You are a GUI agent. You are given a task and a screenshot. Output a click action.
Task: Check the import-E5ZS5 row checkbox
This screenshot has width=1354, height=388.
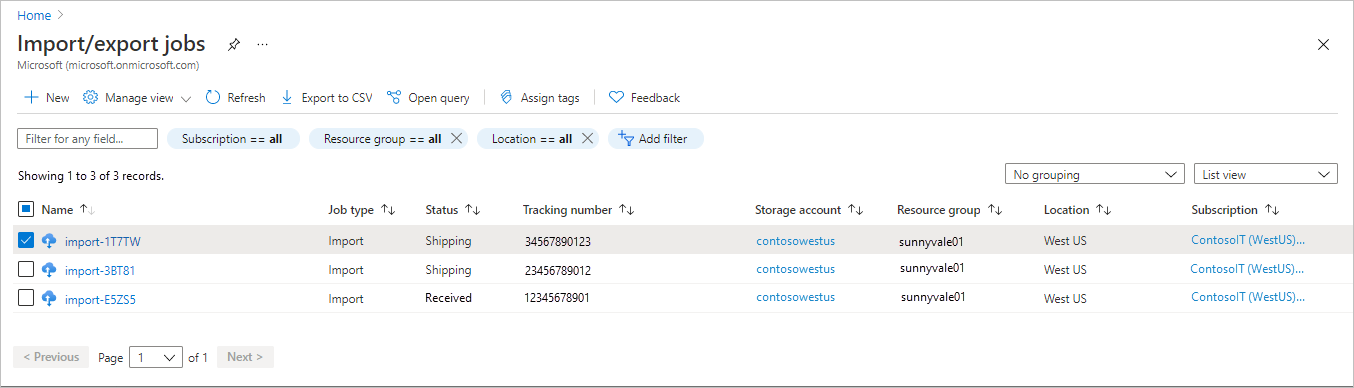[x=26, y=298]
